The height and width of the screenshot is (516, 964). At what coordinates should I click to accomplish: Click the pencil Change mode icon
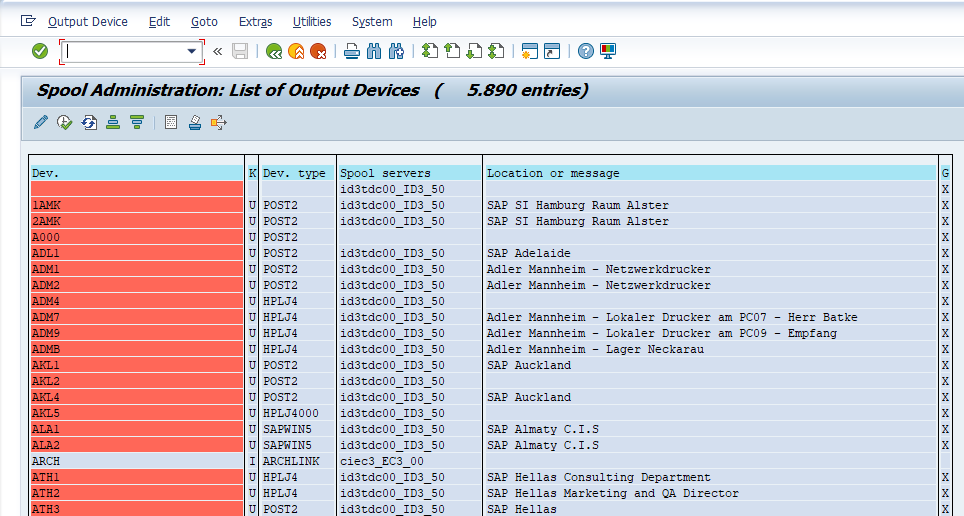click(41, 122)
